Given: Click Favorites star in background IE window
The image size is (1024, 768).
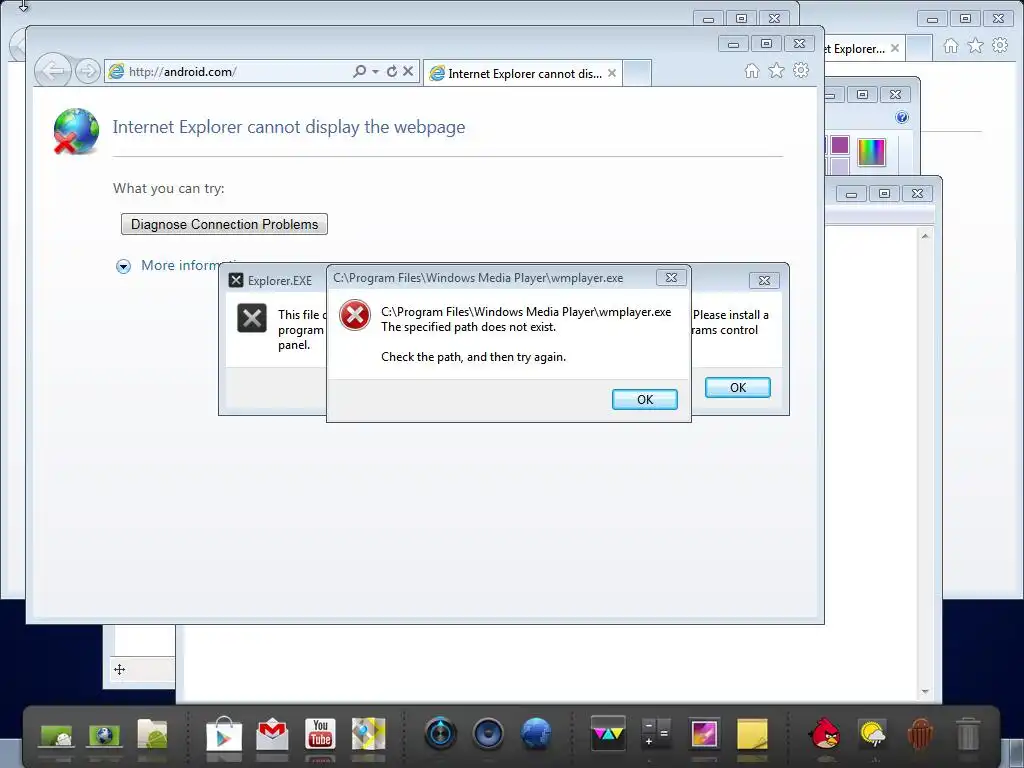Looking at the screenshot, I should point(976,45).
